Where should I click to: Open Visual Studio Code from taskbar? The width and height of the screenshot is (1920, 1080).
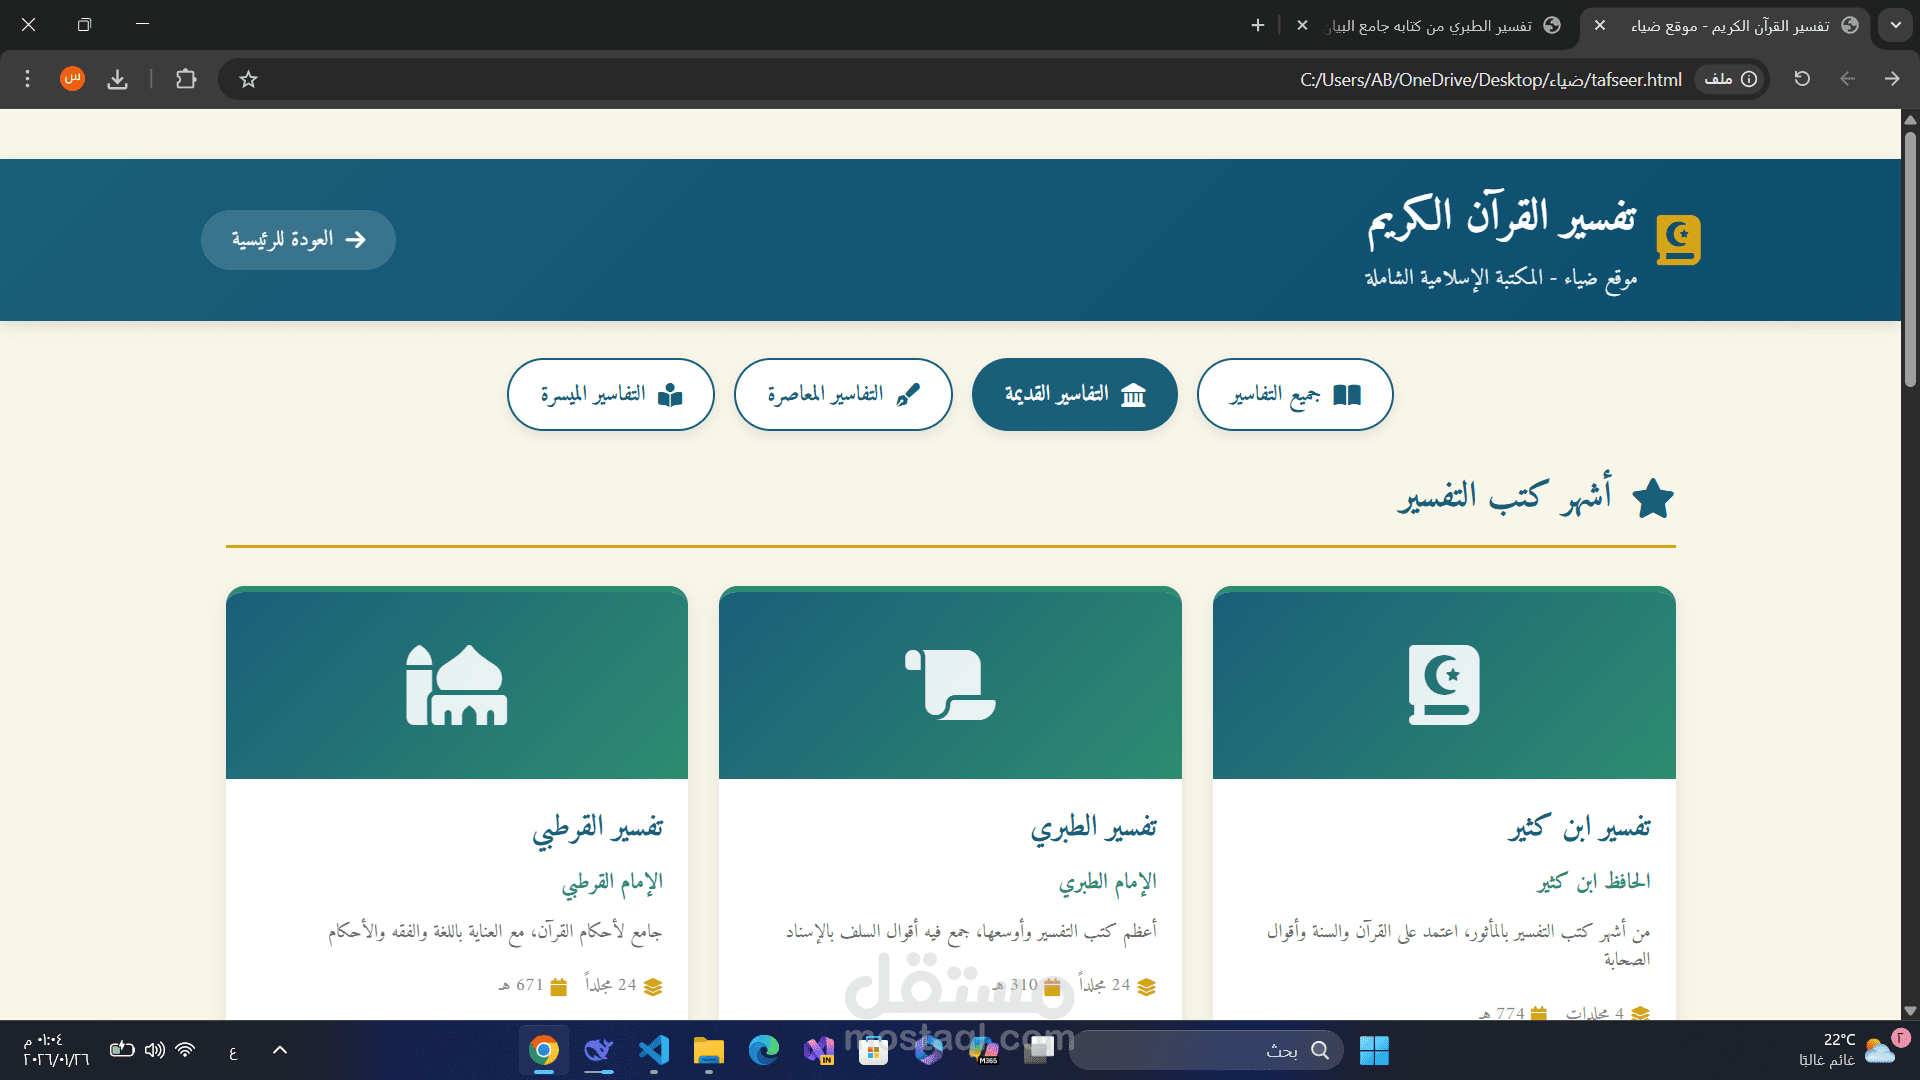coord(654,1050)
